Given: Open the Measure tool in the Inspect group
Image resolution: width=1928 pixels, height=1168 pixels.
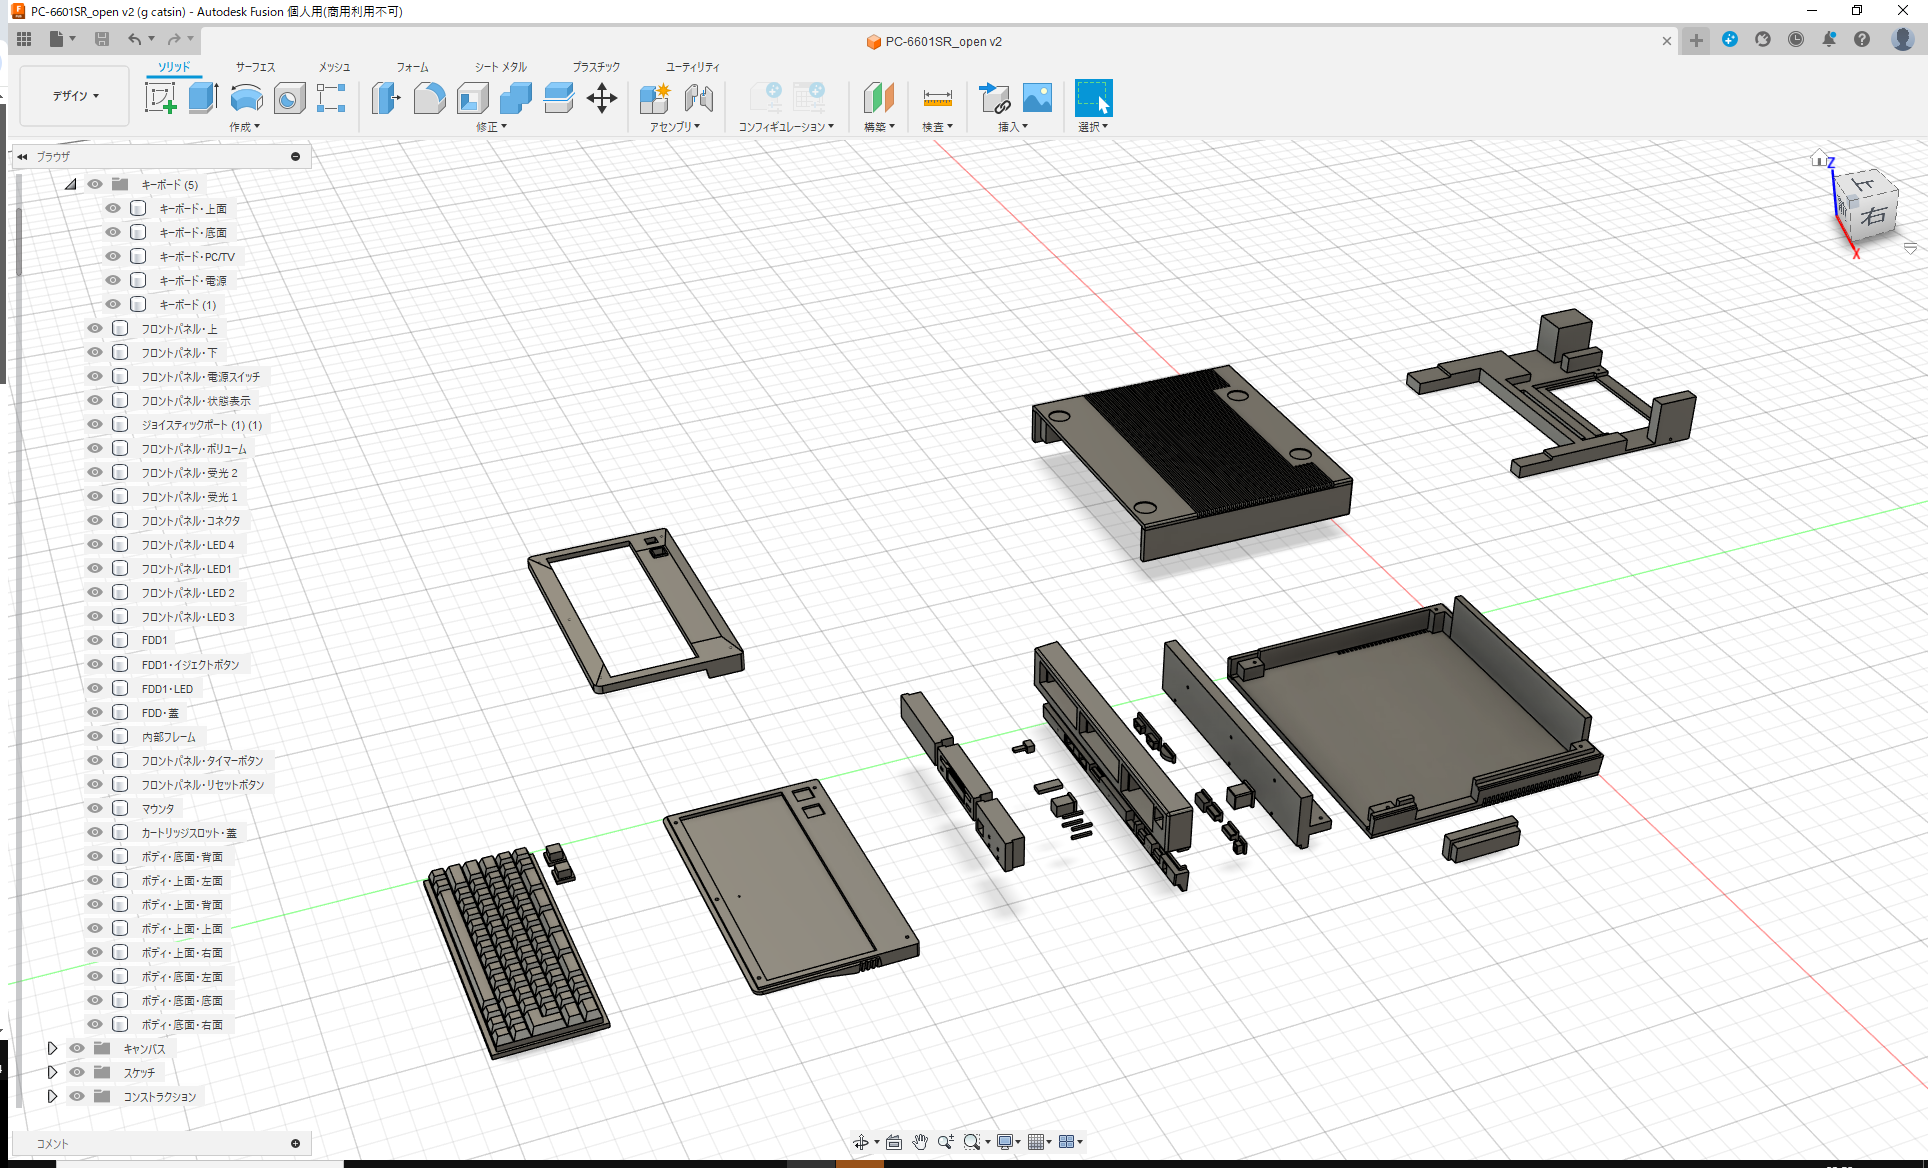Looking at the screenshot, I should pyautogui.click(x=938, y=98).
